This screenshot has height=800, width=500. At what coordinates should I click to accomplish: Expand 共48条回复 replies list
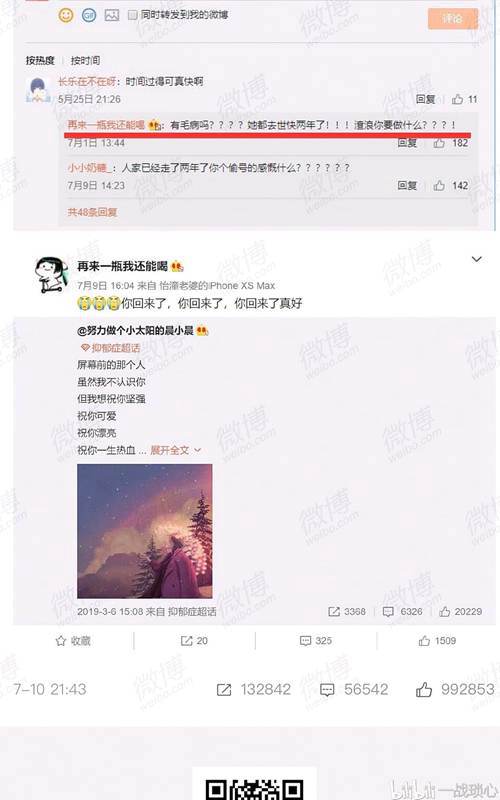tap(92, 212)
